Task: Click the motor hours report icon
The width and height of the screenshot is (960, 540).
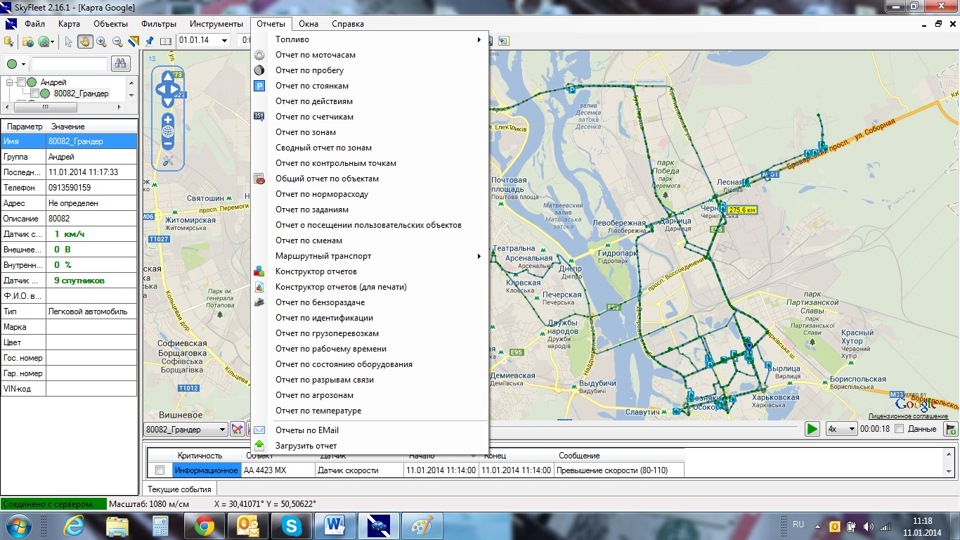Action: coord(260,54)
